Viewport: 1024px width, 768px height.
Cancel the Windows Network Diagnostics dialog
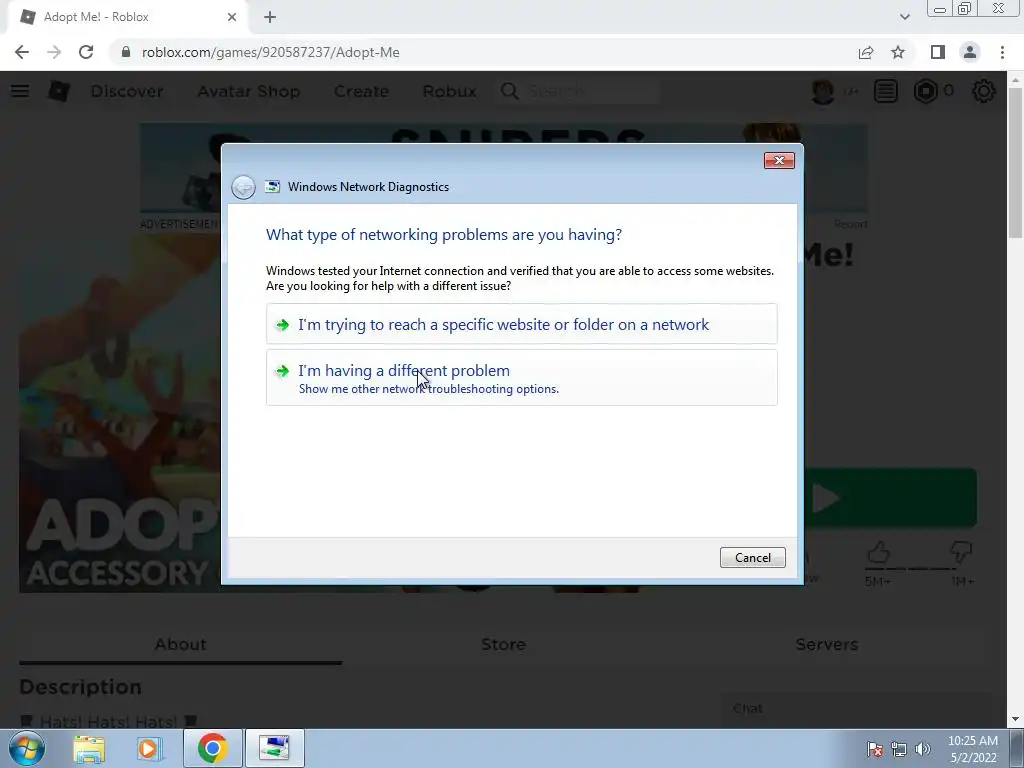tap(752, 557)
